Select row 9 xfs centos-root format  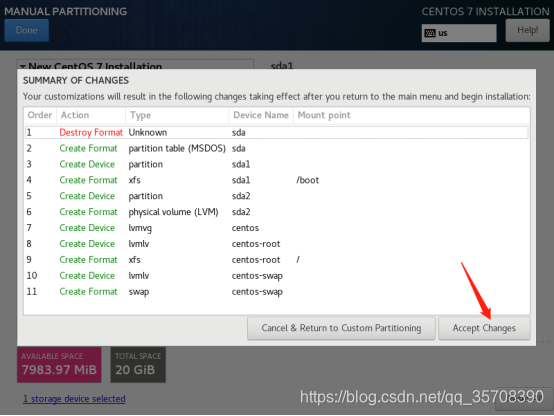(277, 260)
